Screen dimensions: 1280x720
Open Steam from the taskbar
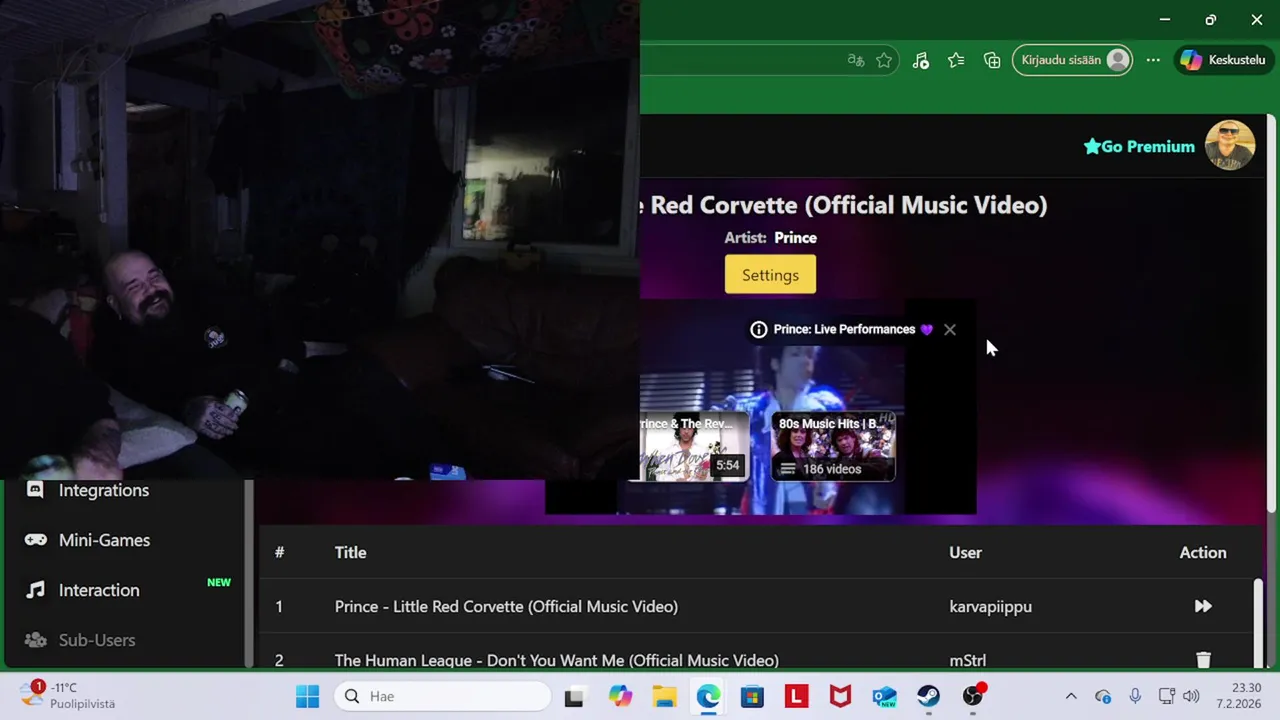(x=928, y=696)
